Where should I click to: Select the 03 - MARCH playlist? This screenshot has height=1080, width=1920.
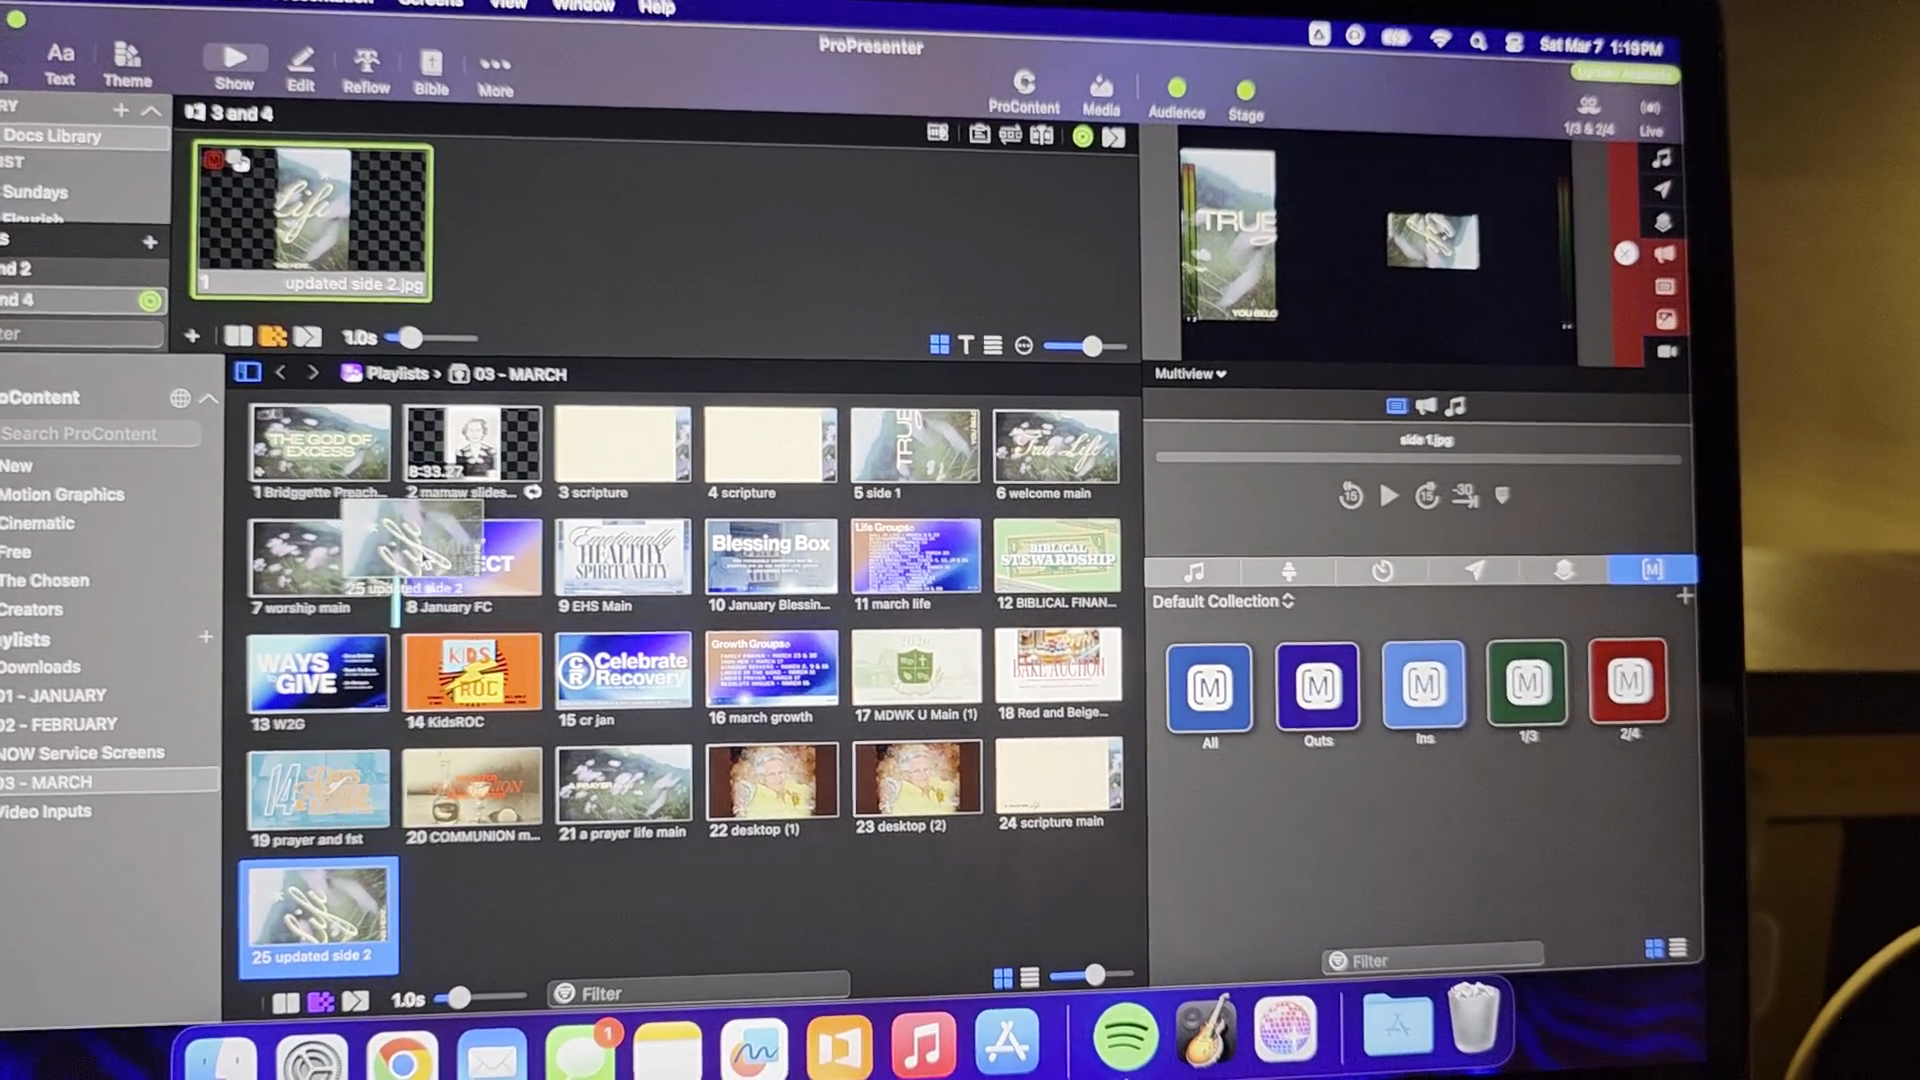pos(62,782)
